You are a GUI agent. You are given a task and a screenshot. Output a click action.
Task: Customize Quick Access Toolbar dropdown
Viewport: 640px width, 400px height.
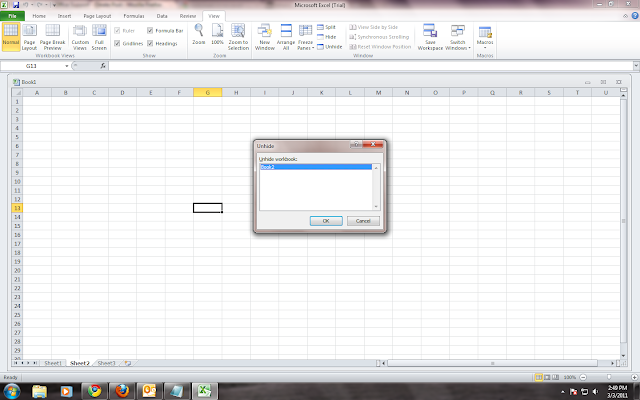coord(54,5)
